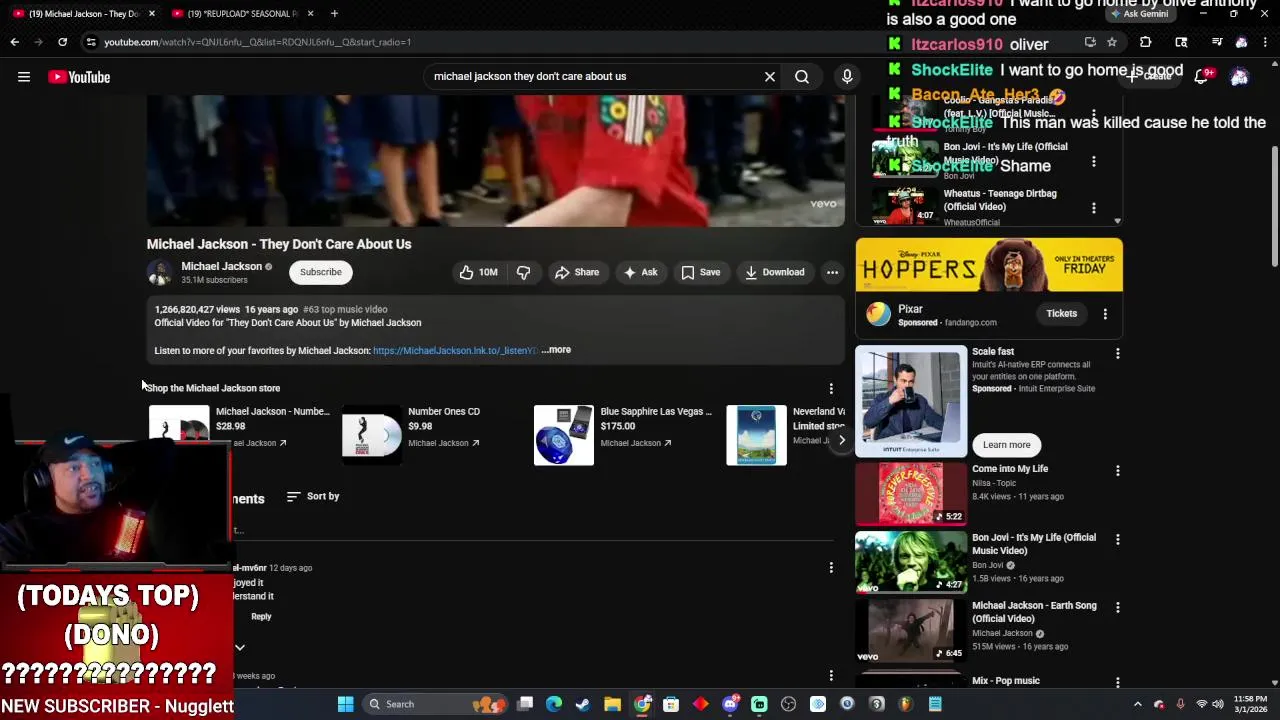Subscribe to the Michael Jackson channel
The width and height of the screenshot is (1280, 720).
coord(321,272)
